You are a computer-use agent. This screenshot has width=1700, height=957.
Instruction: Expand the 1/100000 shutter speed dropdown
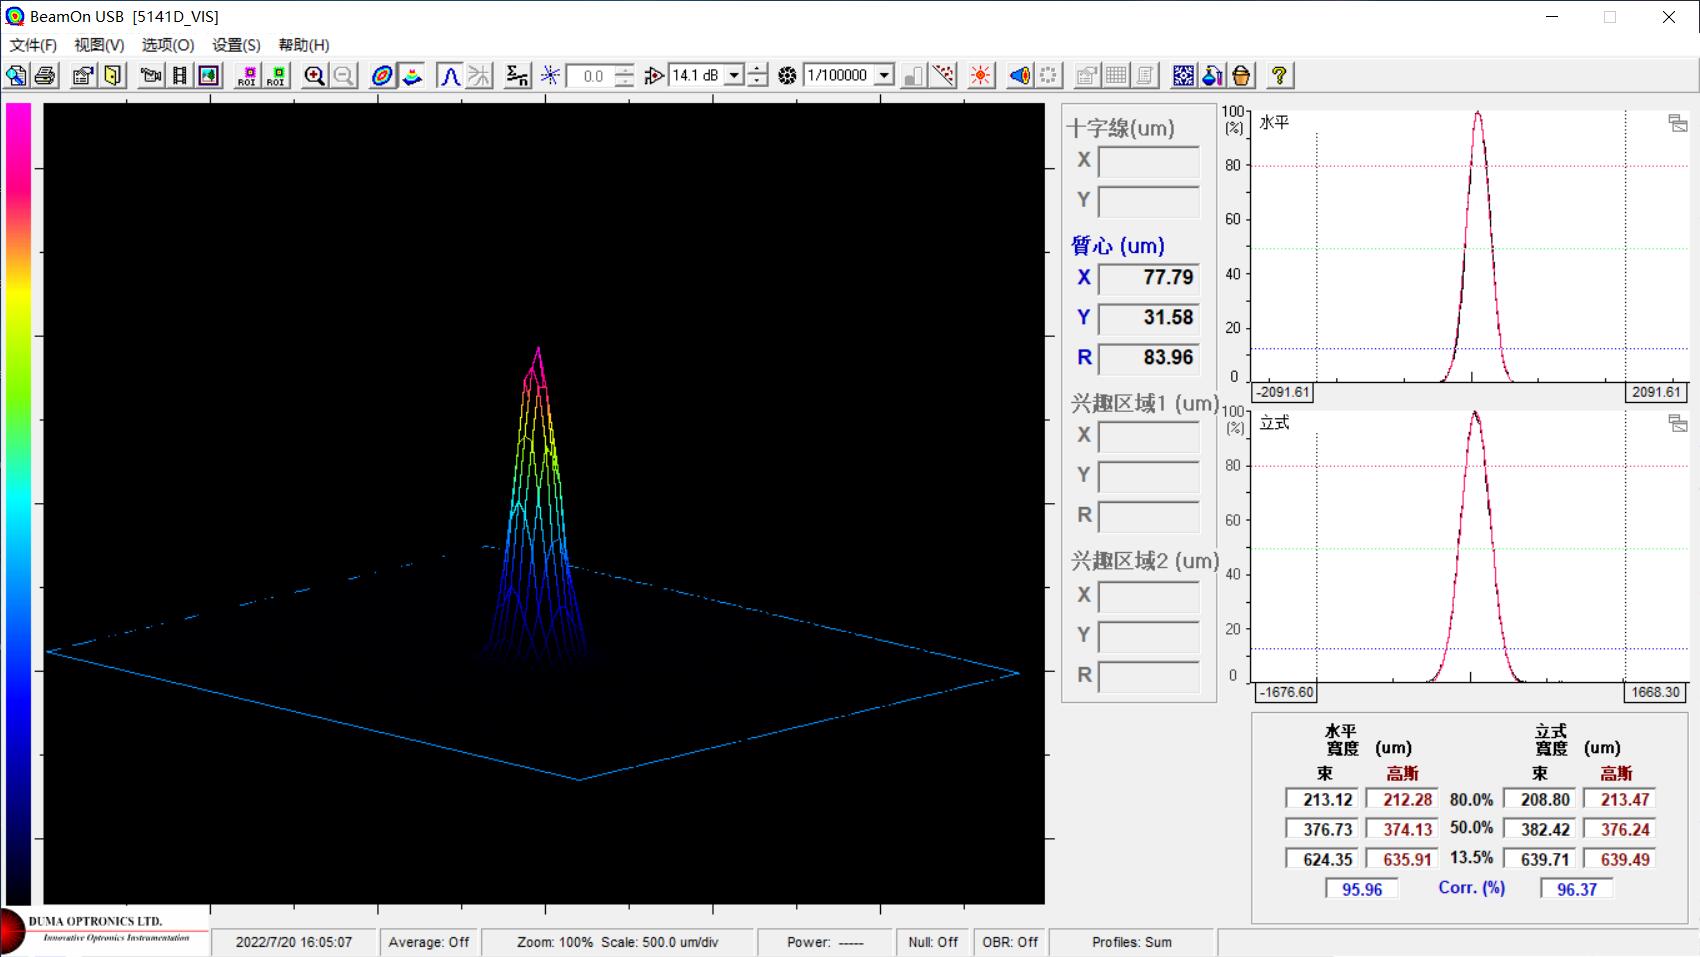pyautogui.click(x=884, y=76)
